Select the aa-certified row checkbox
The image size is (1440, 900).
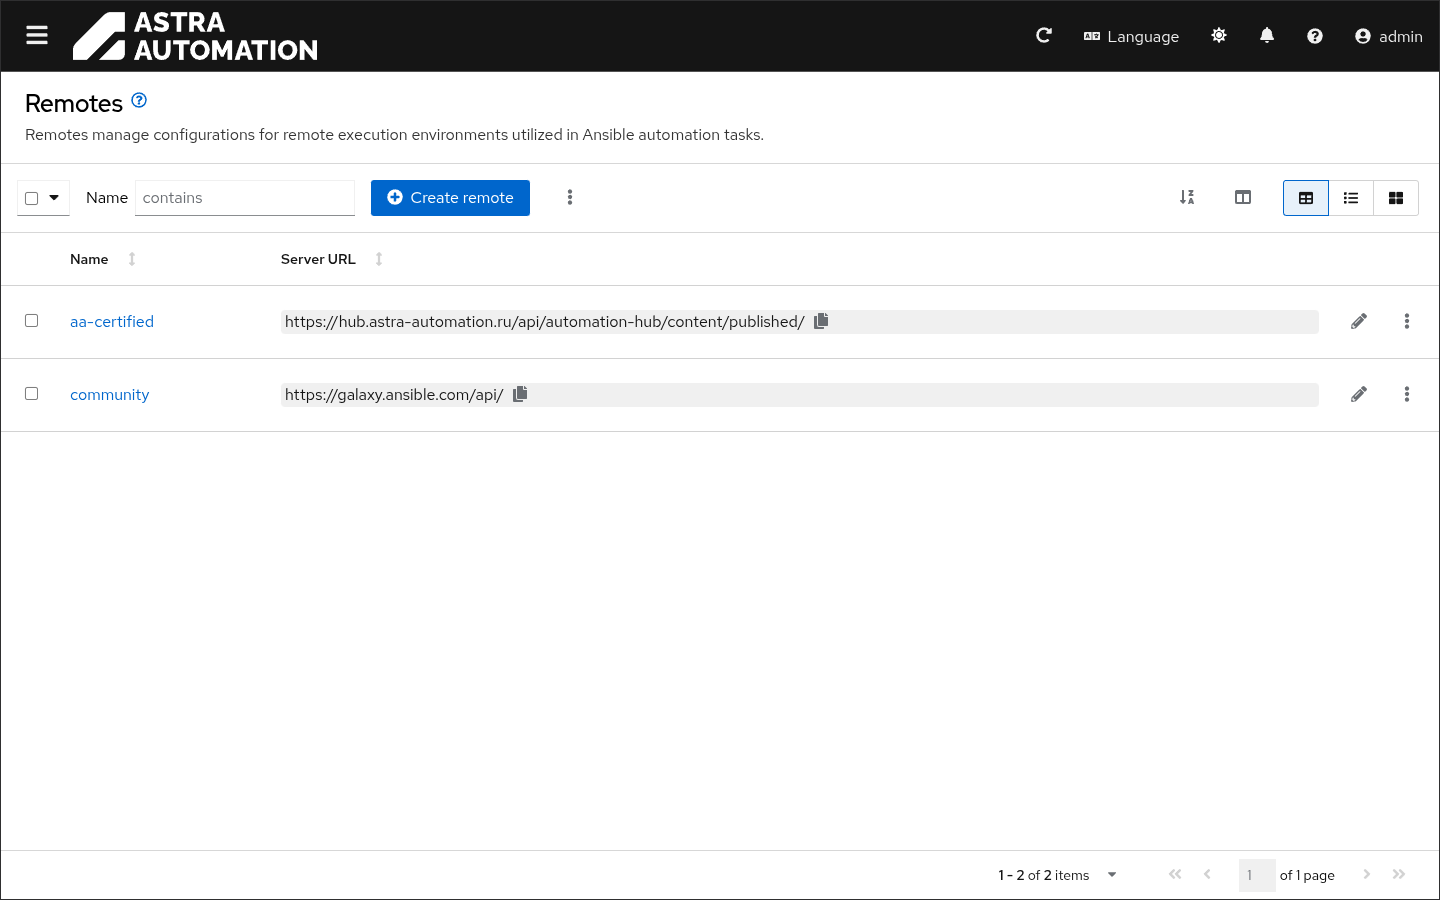click(x=32, y=321)
